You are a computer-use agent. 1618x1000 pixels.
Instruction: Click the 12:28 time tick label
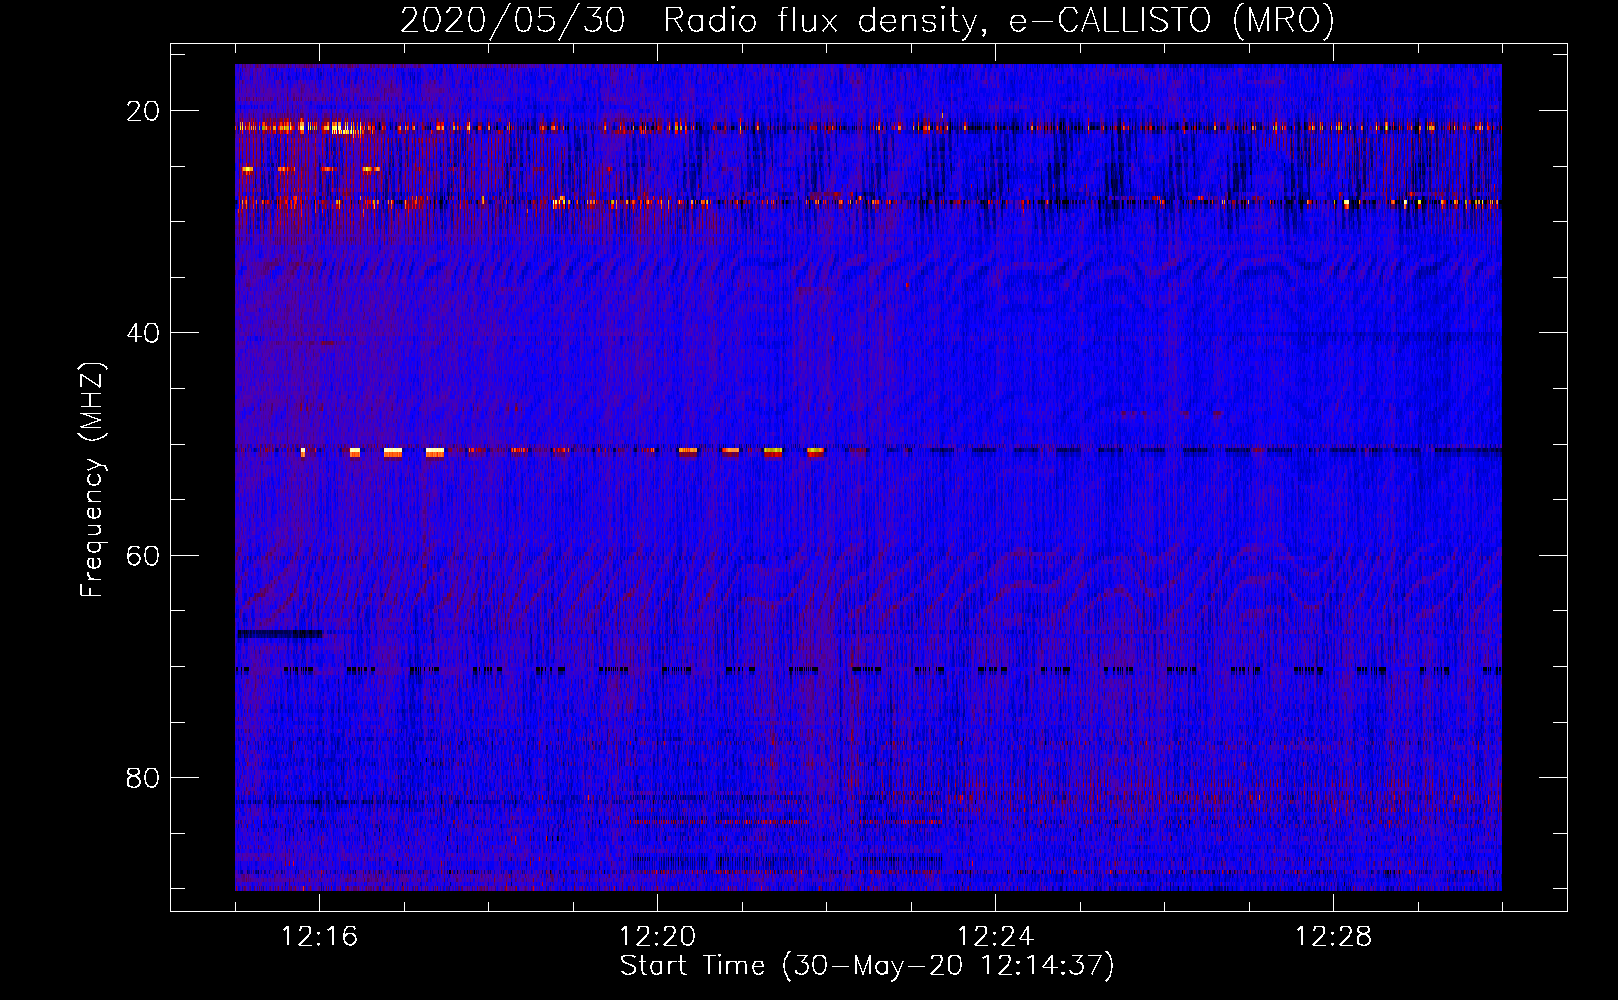click(x=1333, y=936)
